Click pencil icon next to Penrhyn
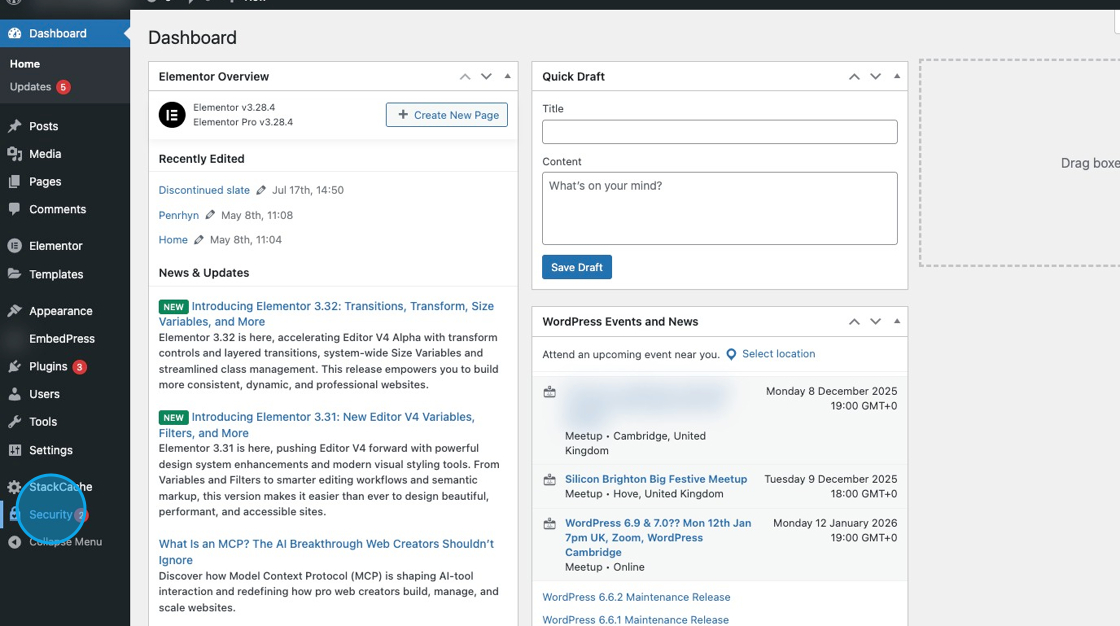The width and height of the screenshot is (1120, 626). 210,214
